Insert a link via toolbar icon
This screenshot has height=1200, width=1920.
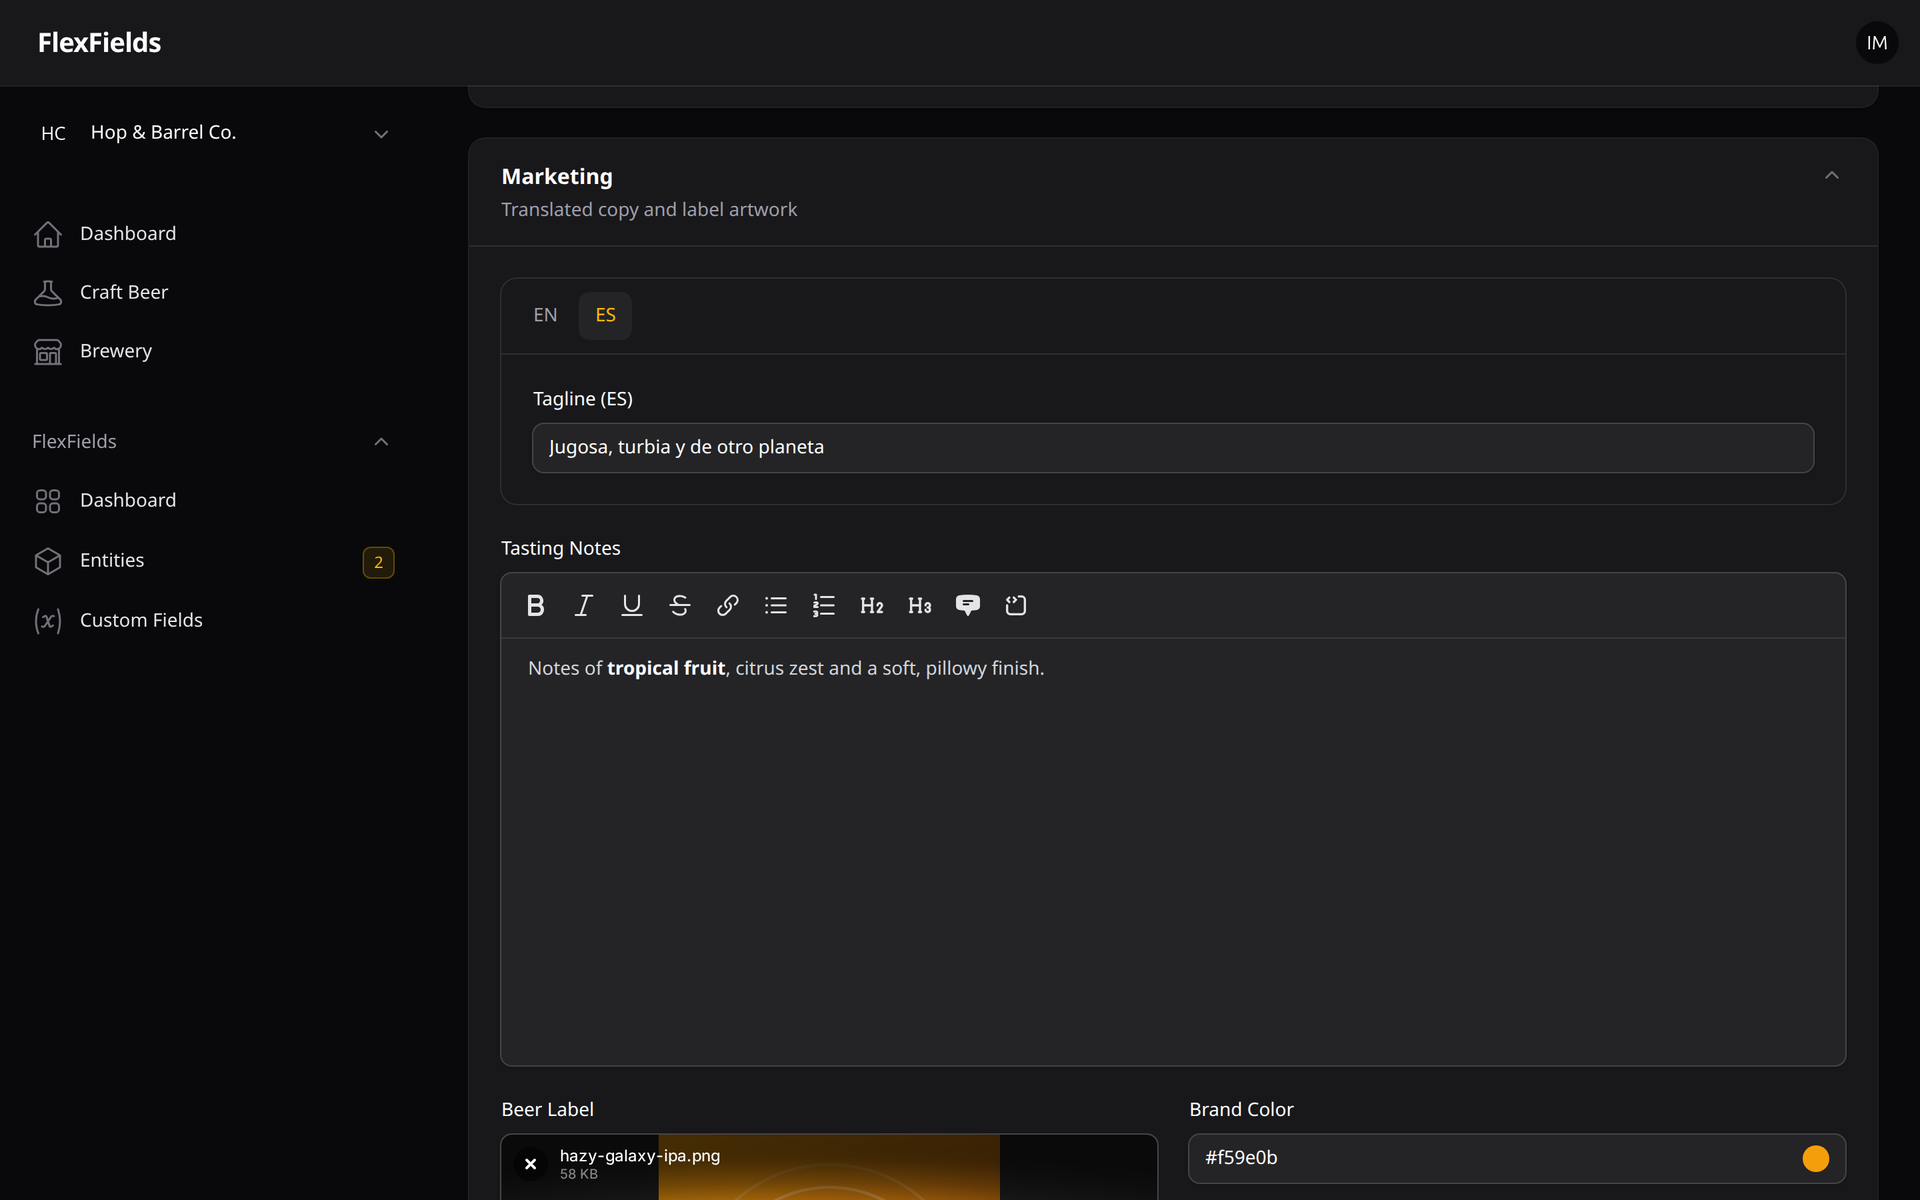727,605
